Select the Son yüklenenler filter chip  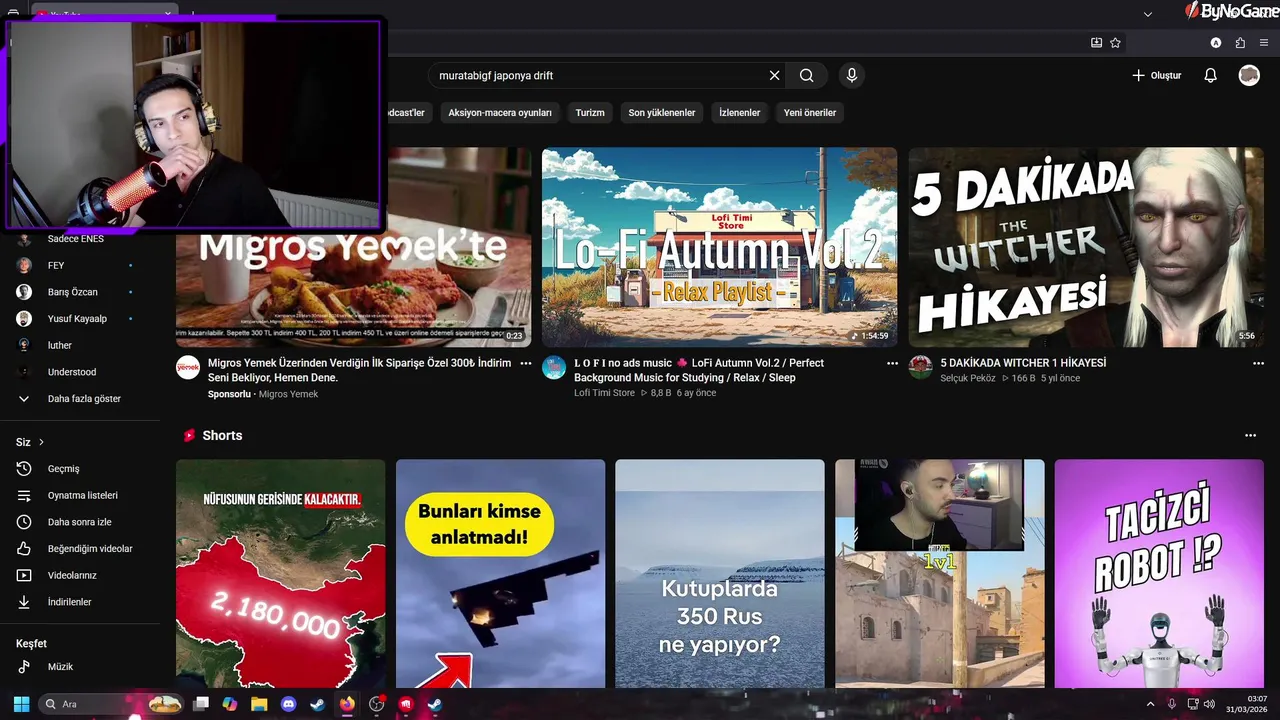[x=662, y=113]
